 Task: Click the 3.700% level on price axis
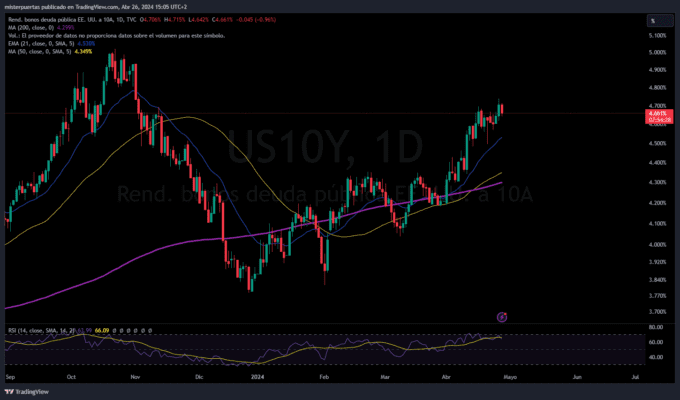[657, 296]
